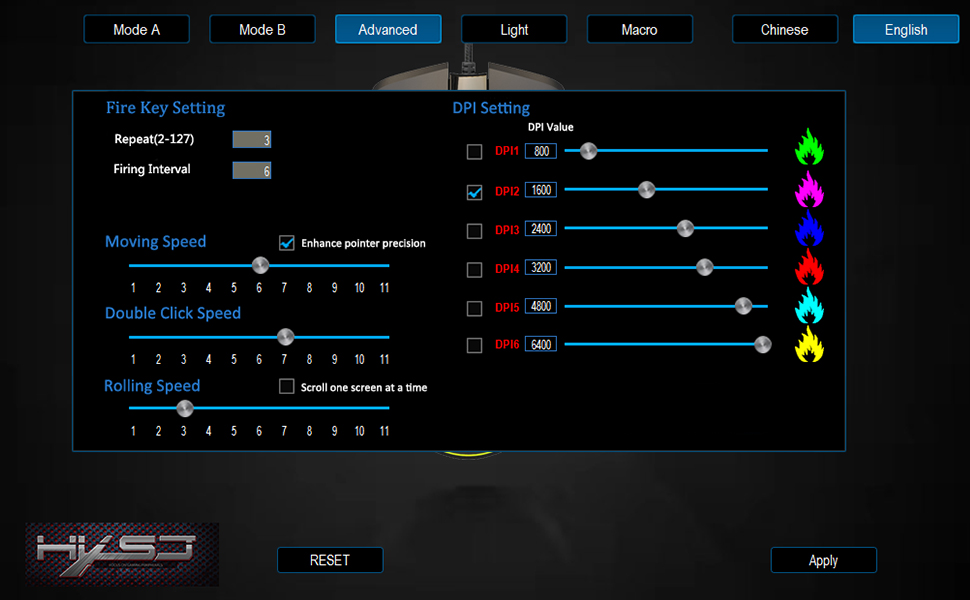Switch language to Chinese
This screenshot has width=970, height=600.
(x=785, y=29)
